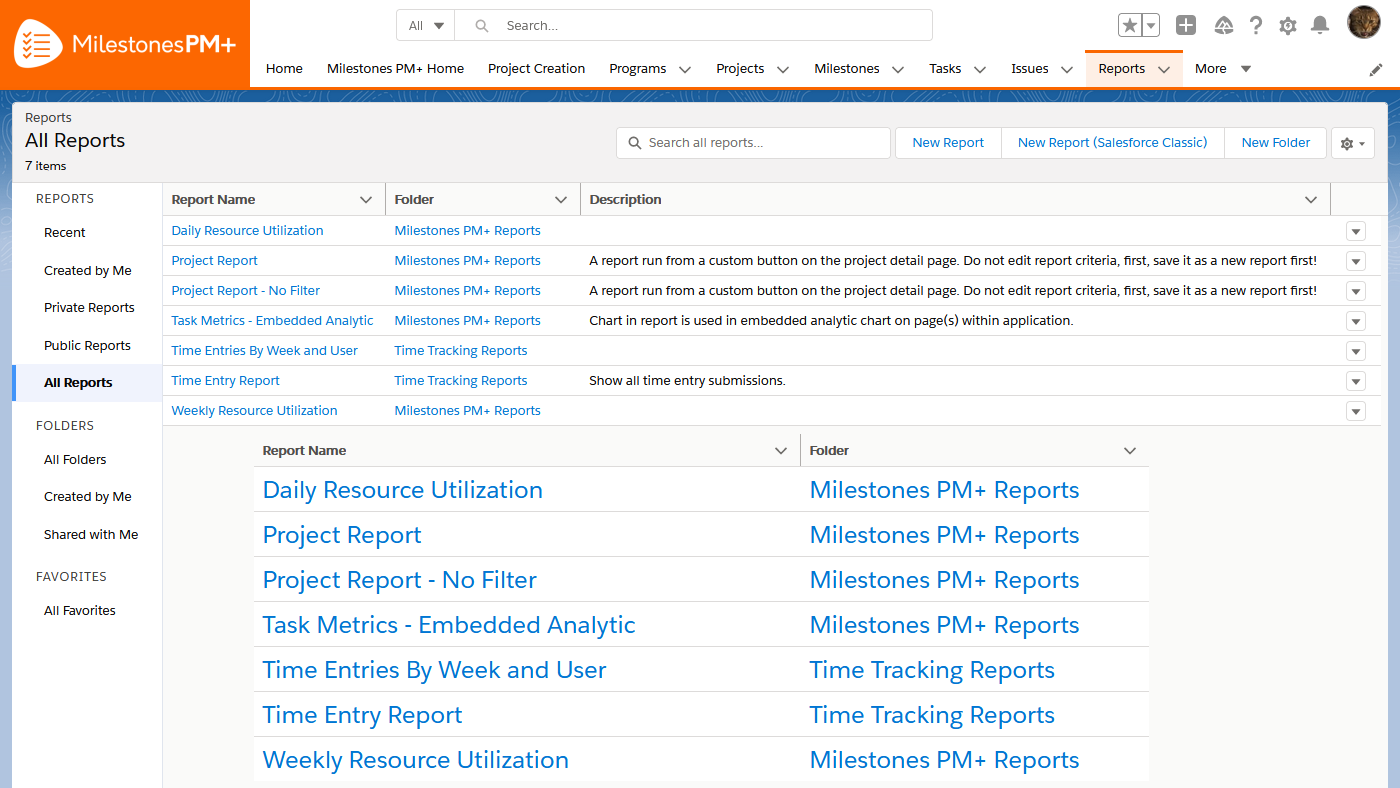Open the Project Creation tab

(x=536, y=69)
